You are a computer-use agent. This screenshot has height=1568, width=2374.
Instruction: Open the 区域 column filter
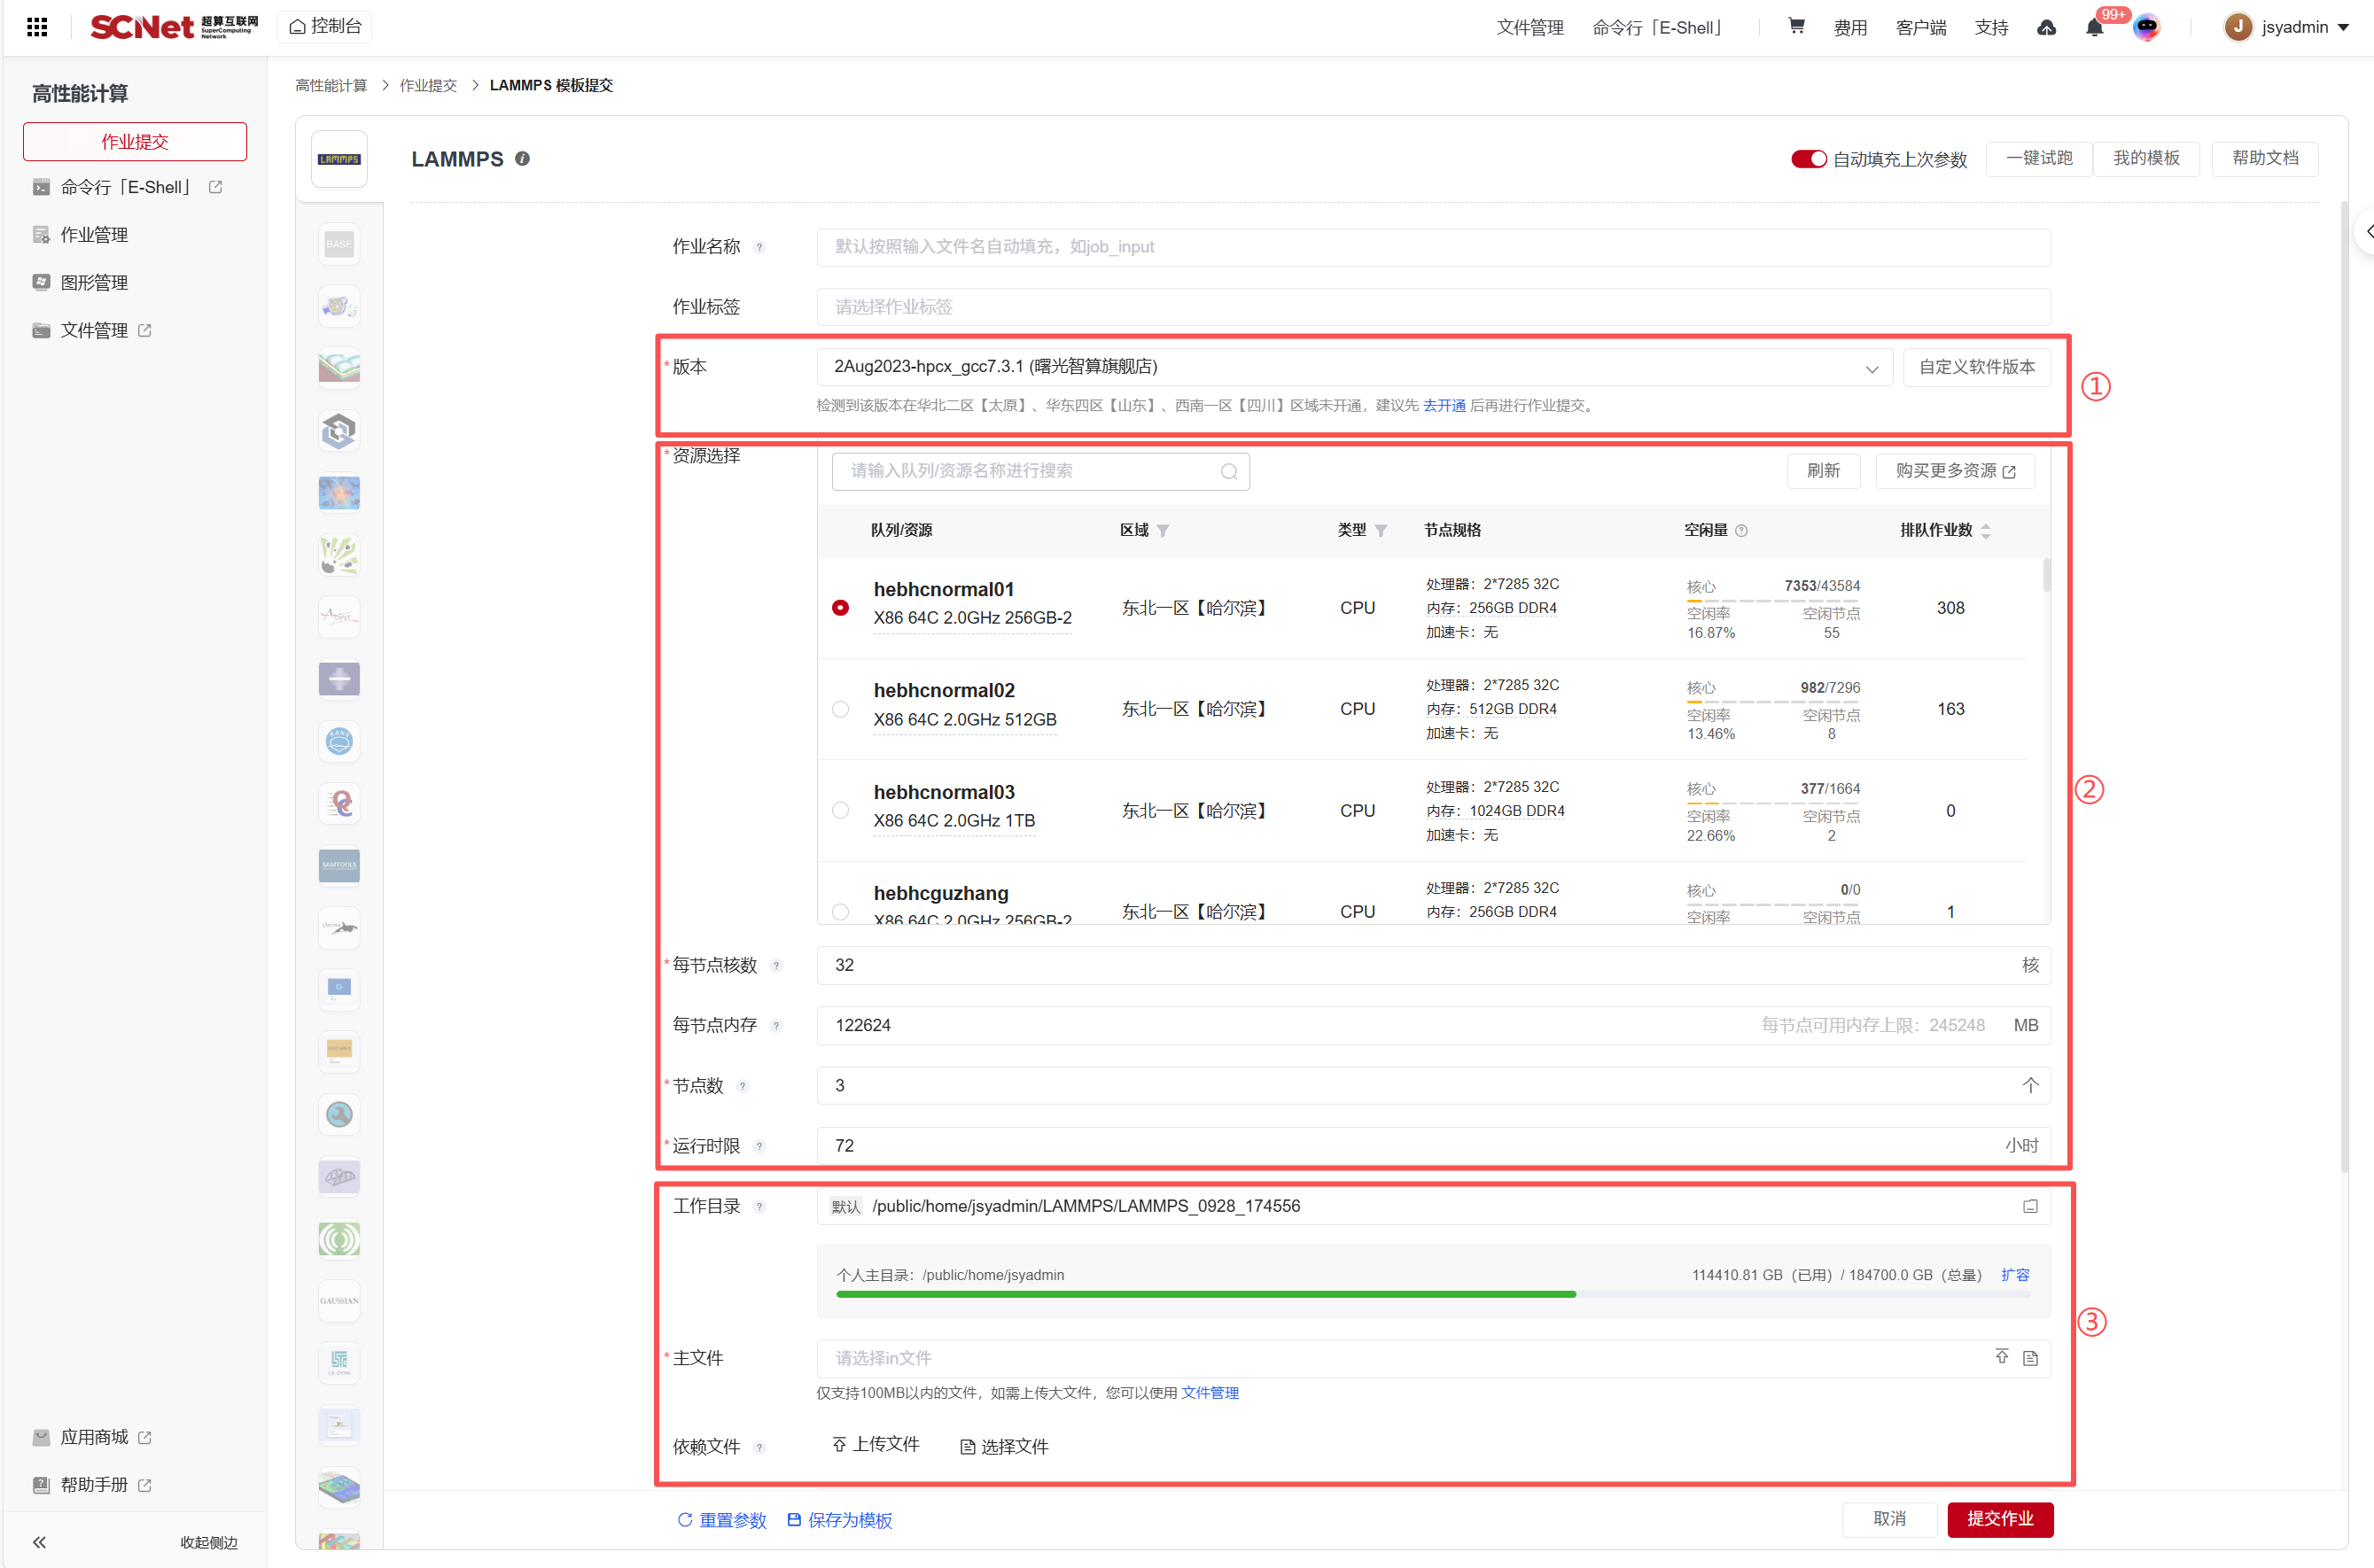tap(1163, 531)
